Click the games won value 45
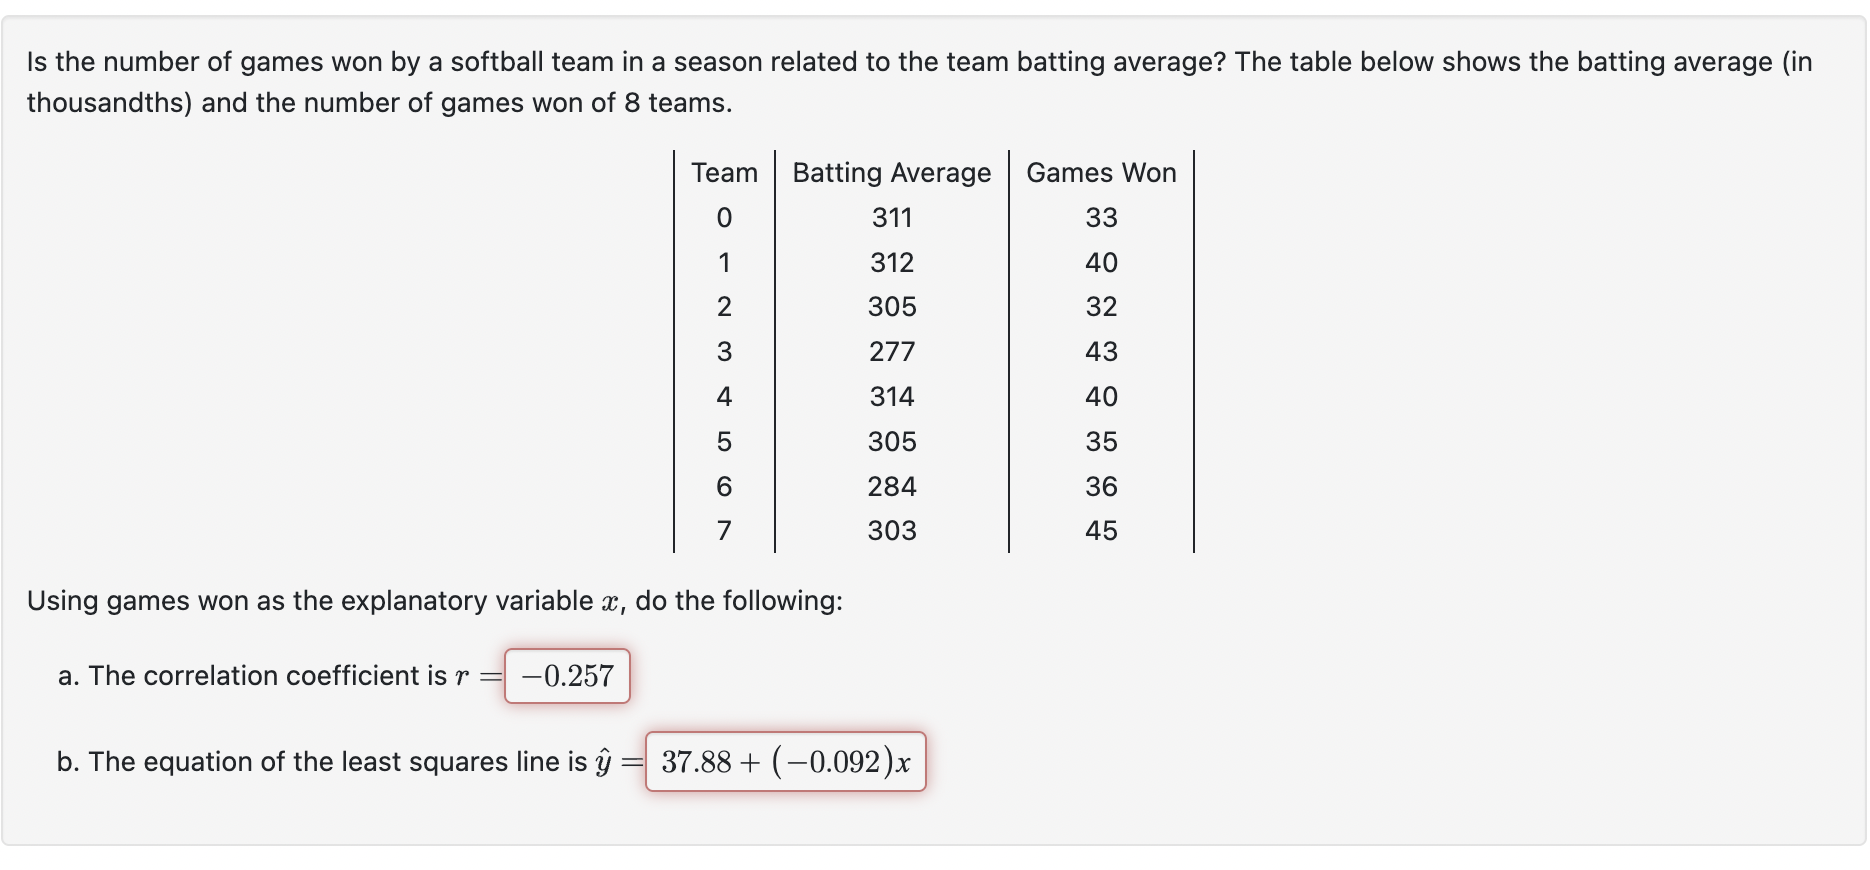Viewport: 1870px width, 870px height. 1100,531
